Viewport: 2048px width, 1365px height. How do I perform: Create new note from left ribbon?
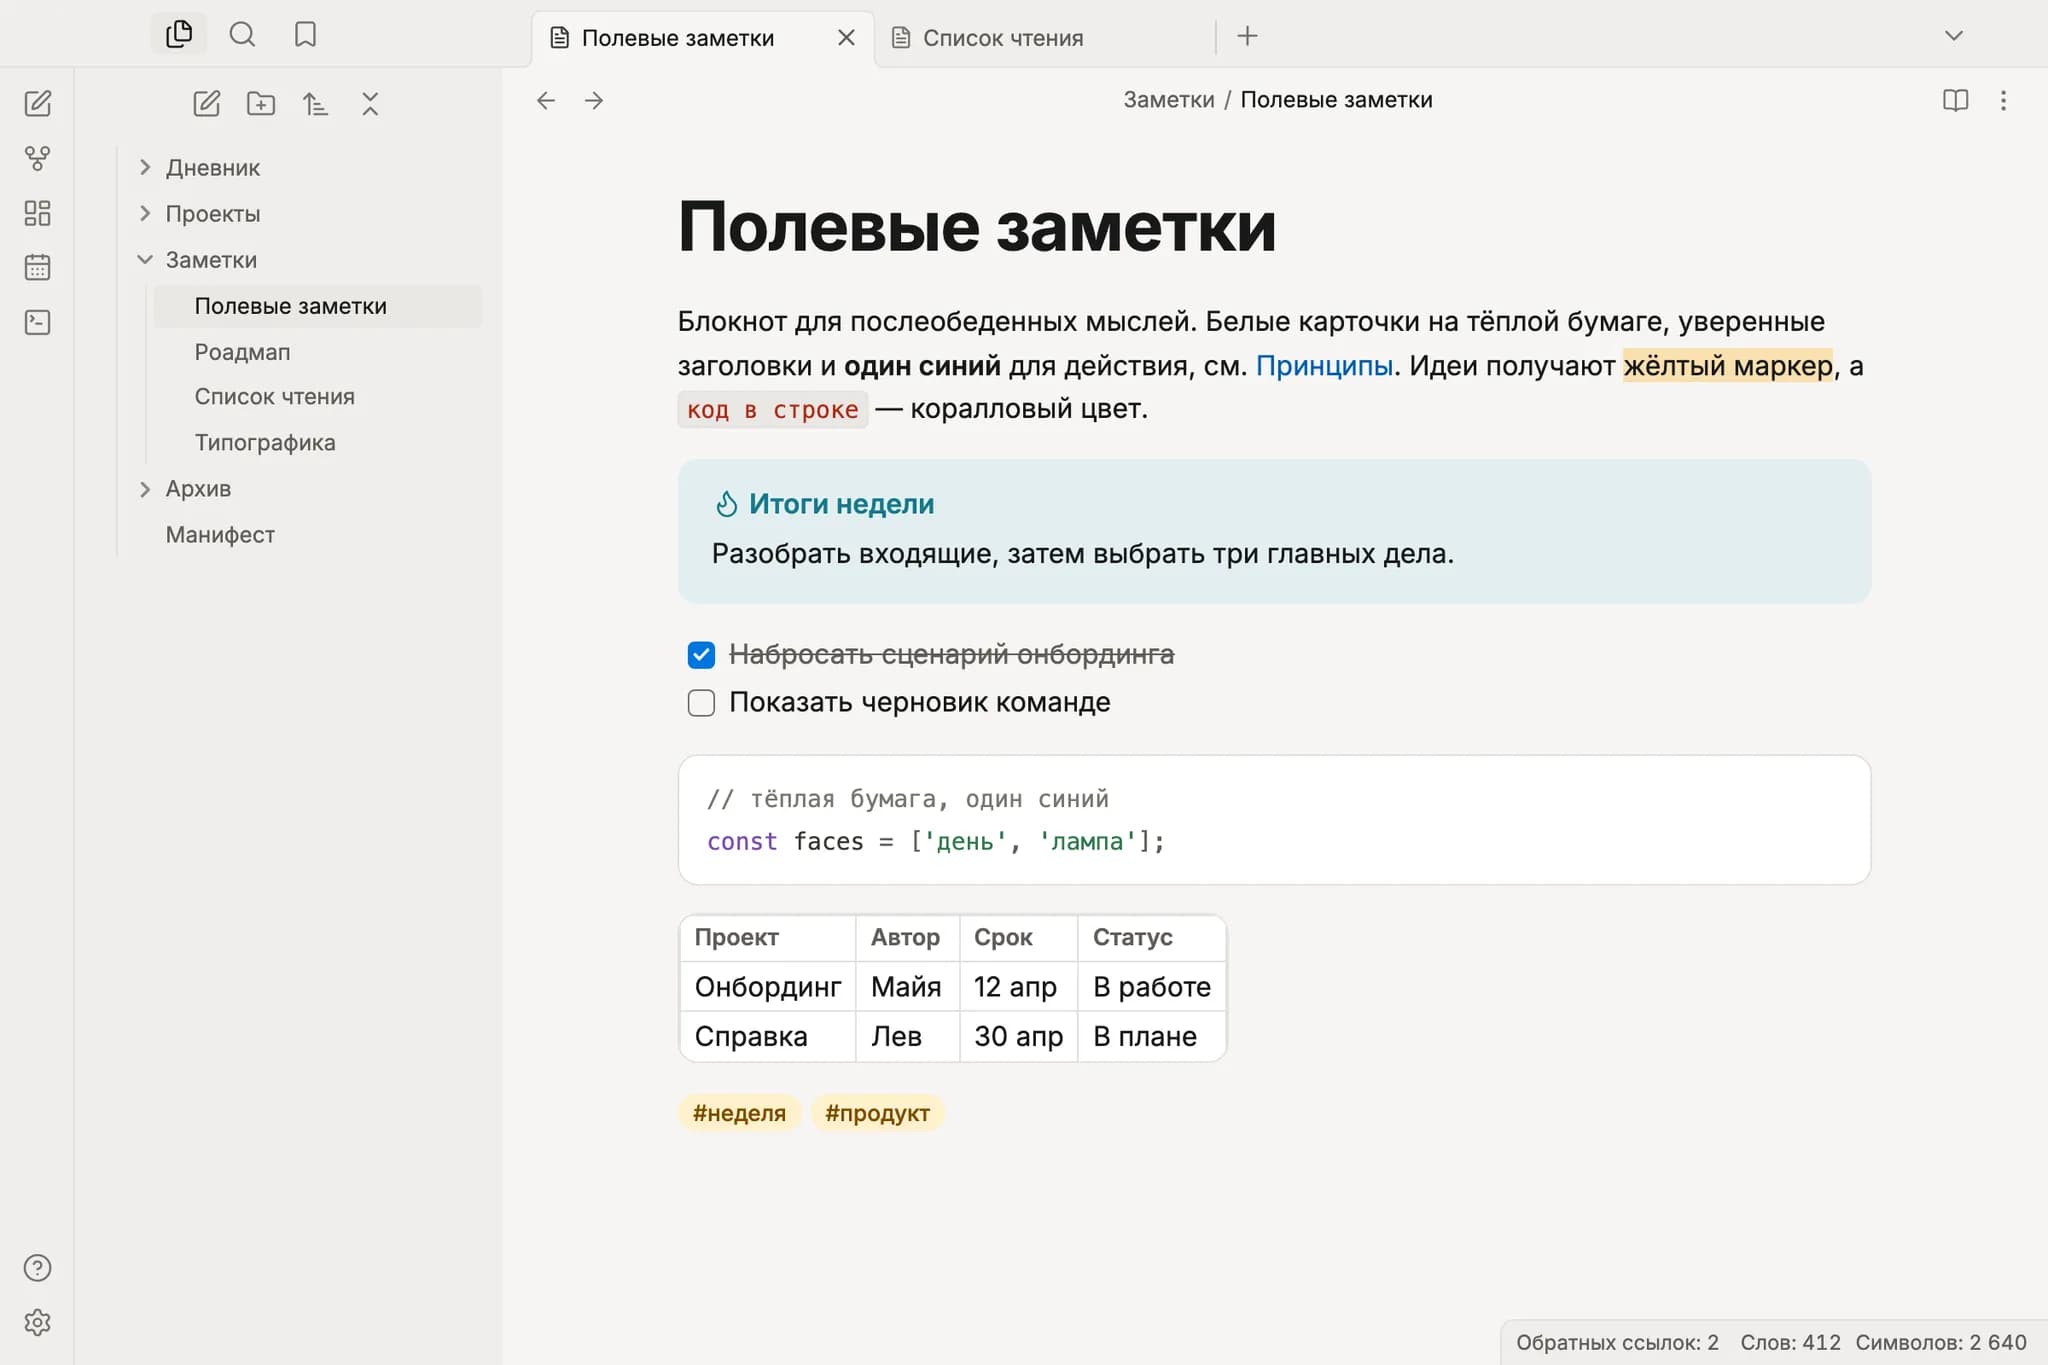(37, 103)
